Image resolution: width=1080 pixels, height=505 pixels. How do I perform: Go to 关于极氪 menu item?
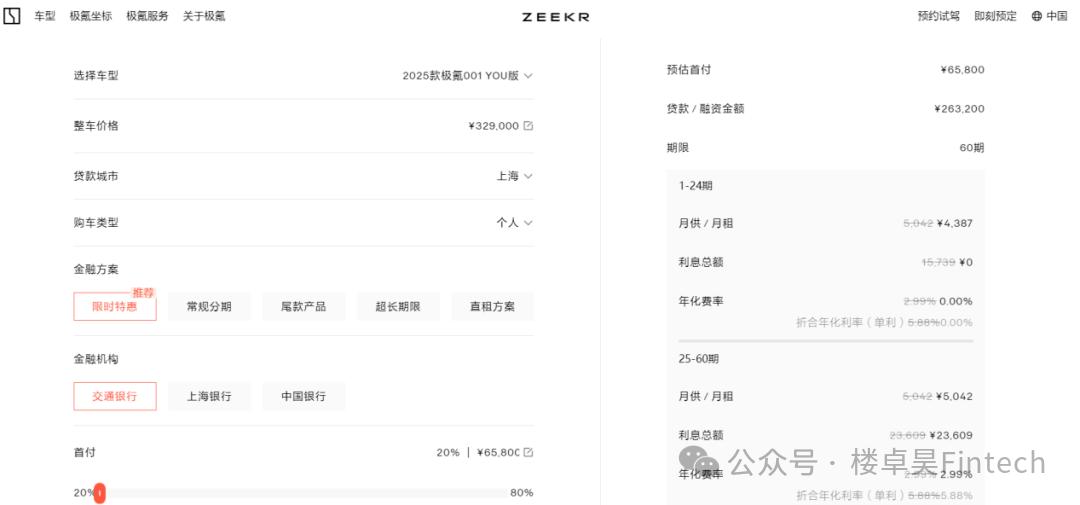204,16
